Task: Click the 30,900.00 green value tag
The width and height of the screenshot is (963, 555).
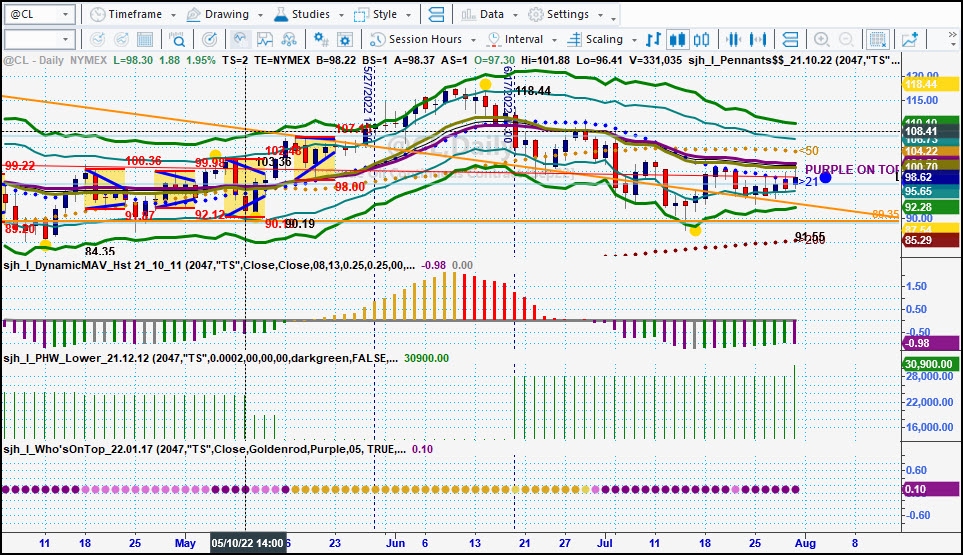Action: pos(930,364)
